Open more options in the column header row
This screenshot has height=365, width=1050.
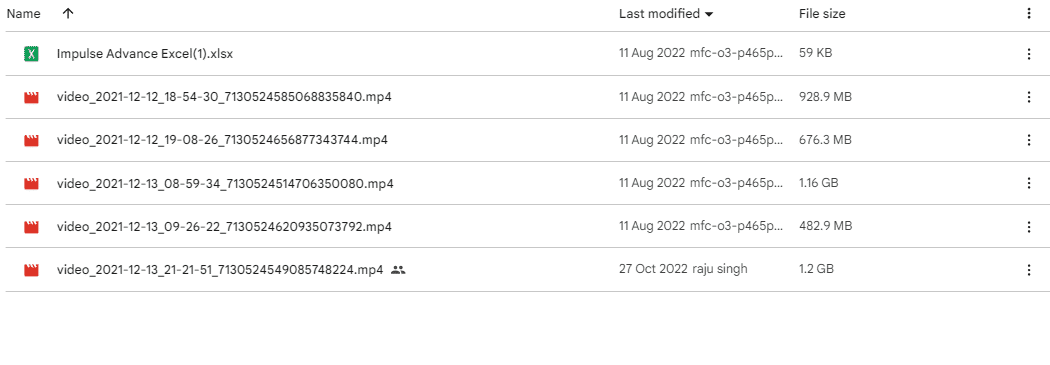[x=1029, y=13]
